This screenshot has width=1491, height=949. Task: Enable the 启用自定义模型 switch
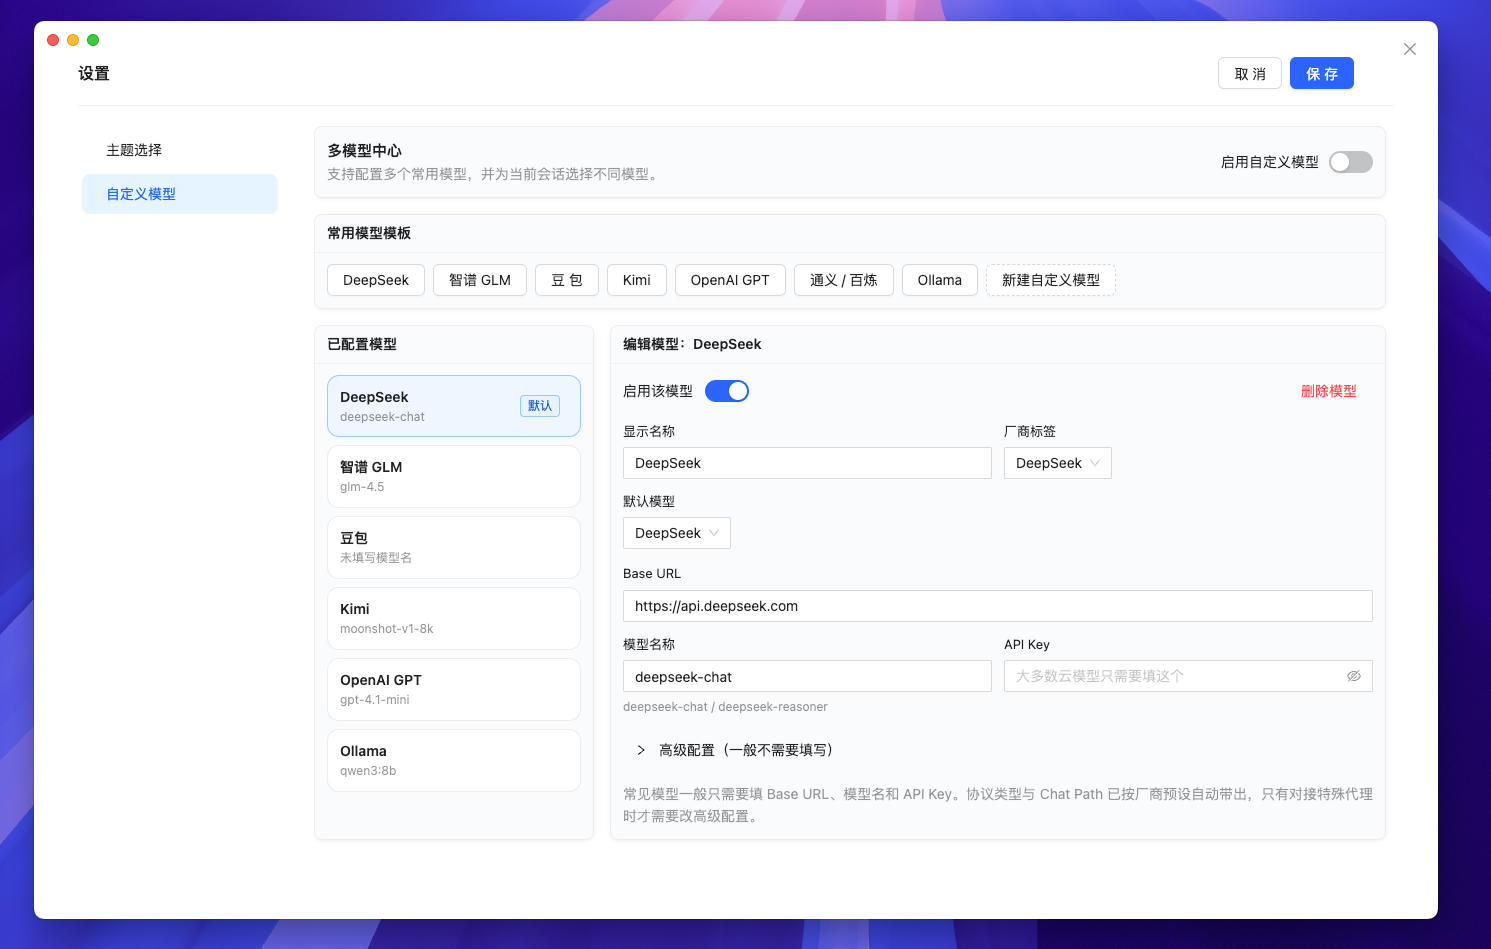[1351, 162]
